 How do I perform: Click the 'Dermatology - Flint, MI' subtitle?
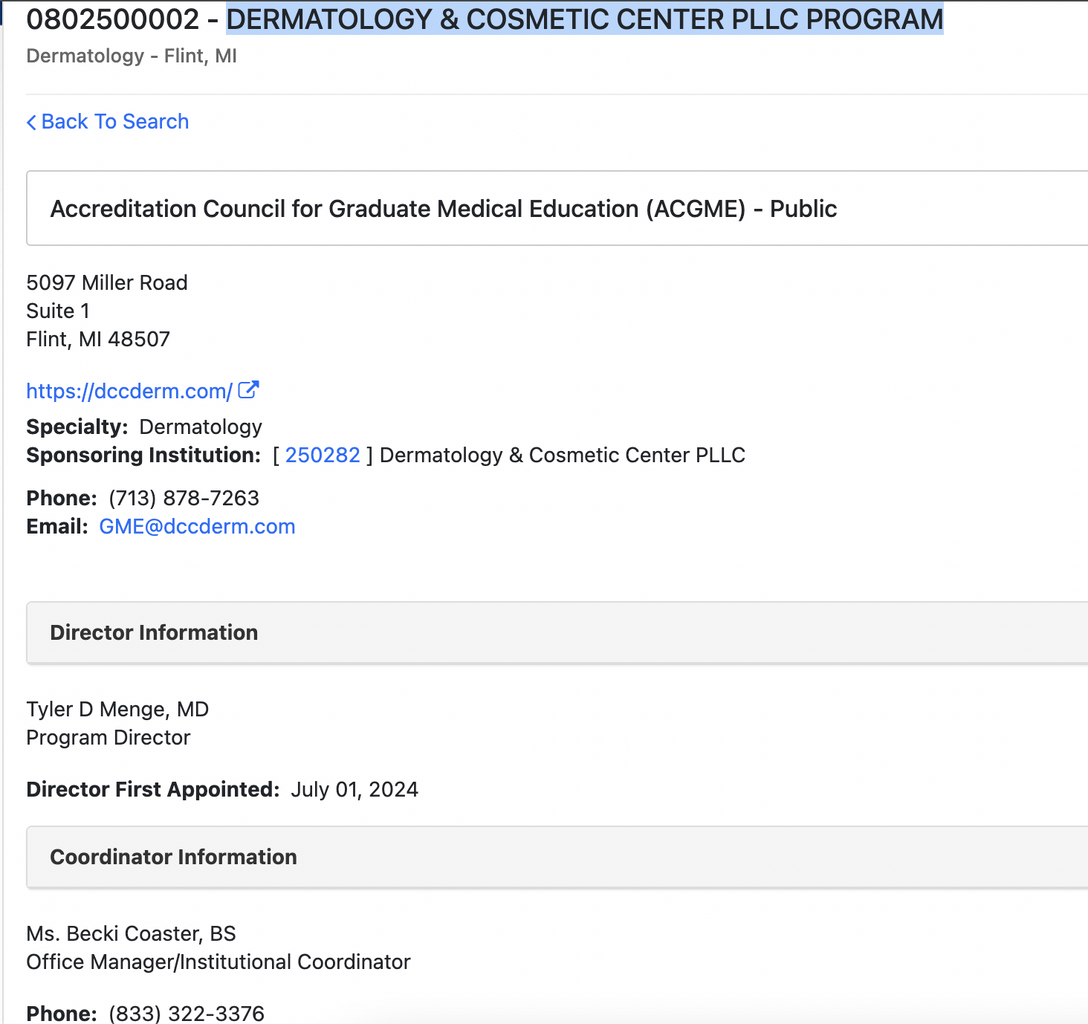[131, 56]
